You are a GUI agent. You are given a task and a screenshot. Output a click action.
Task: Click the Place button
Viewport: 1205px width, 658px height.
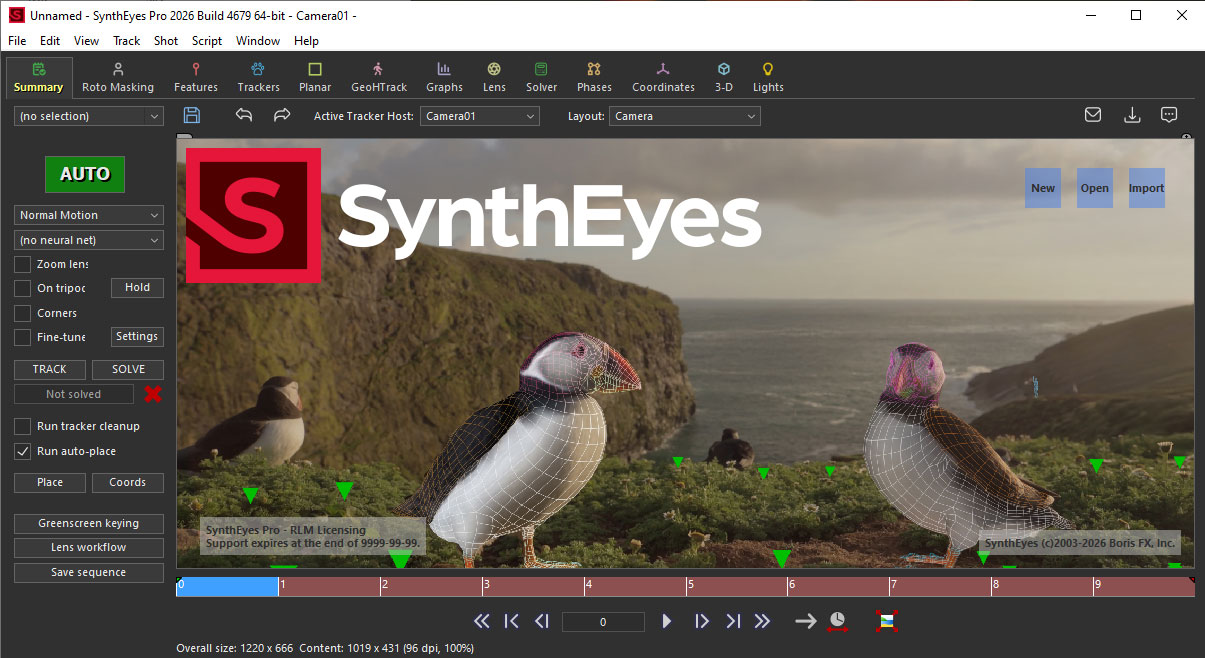50,482
